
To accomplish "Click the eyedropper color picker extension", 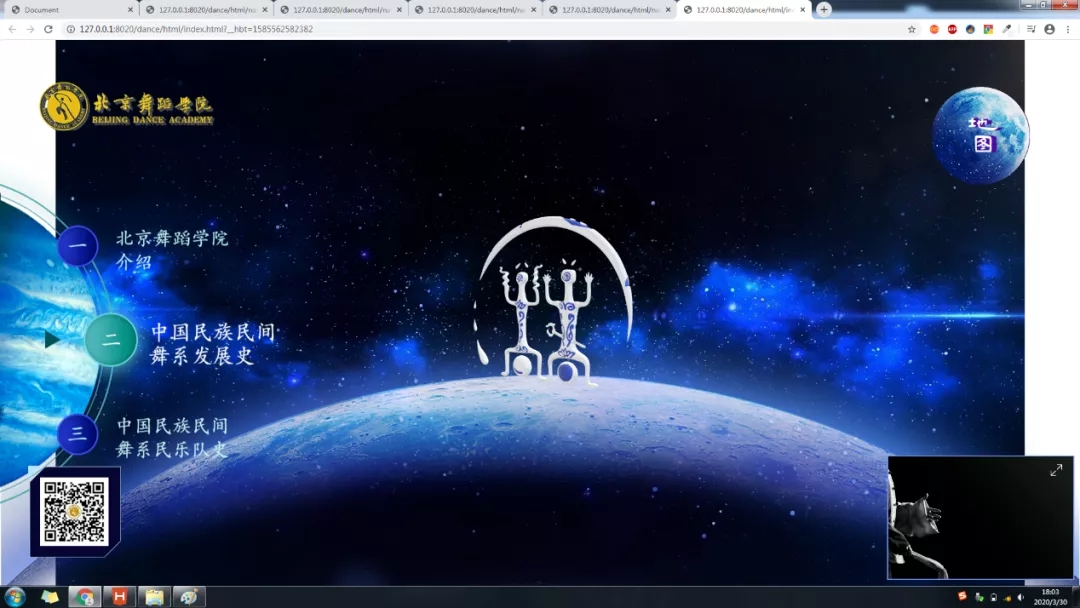I will (x=1006, y=29).
